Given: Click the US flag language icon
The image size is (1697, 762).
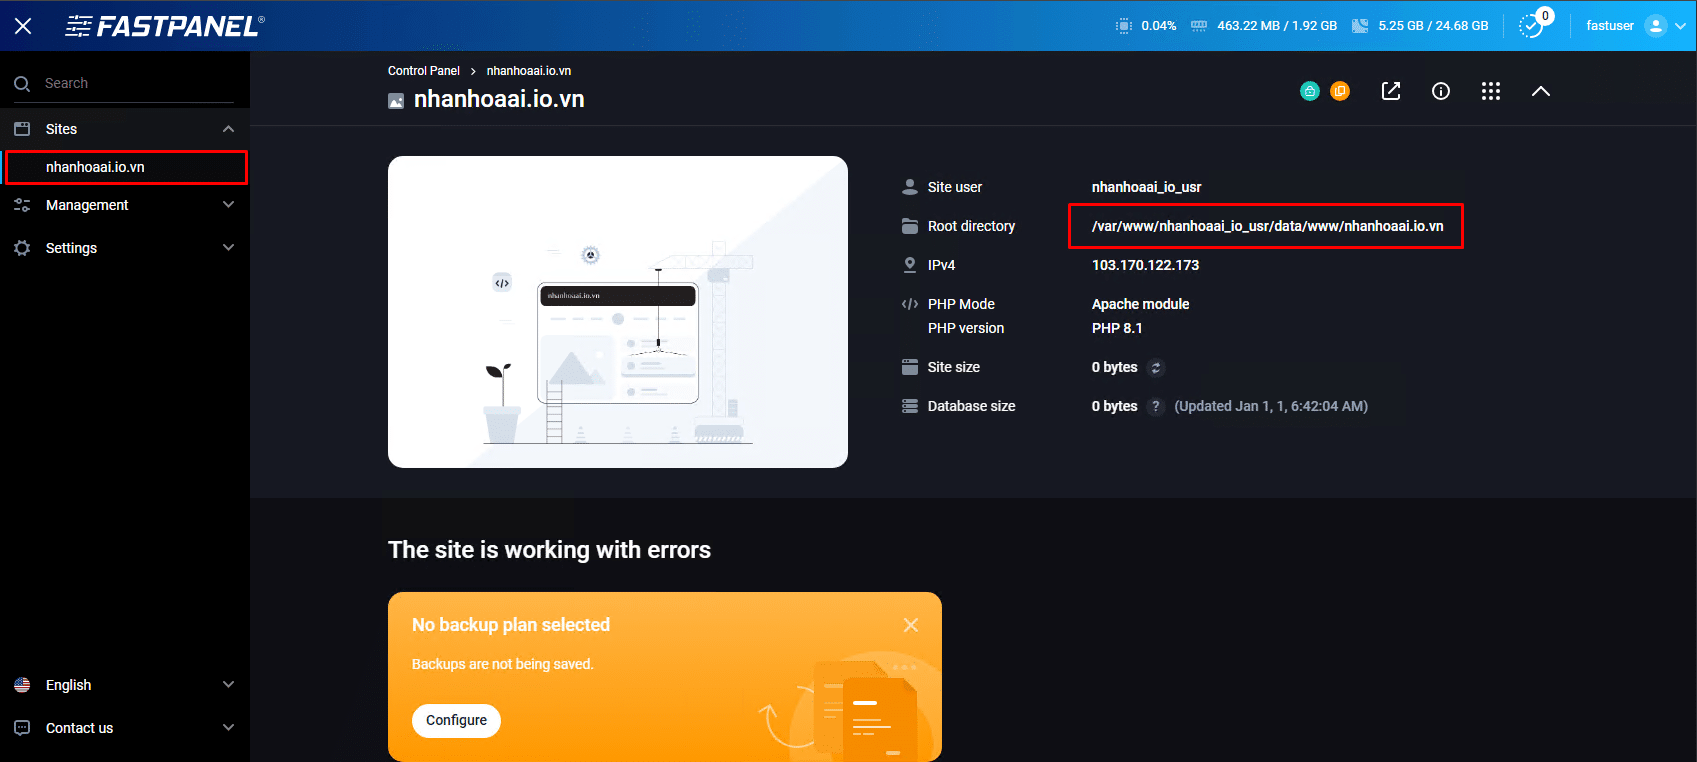Looking at the screenshot, I should pyautogui.click(x=22, y=685).
